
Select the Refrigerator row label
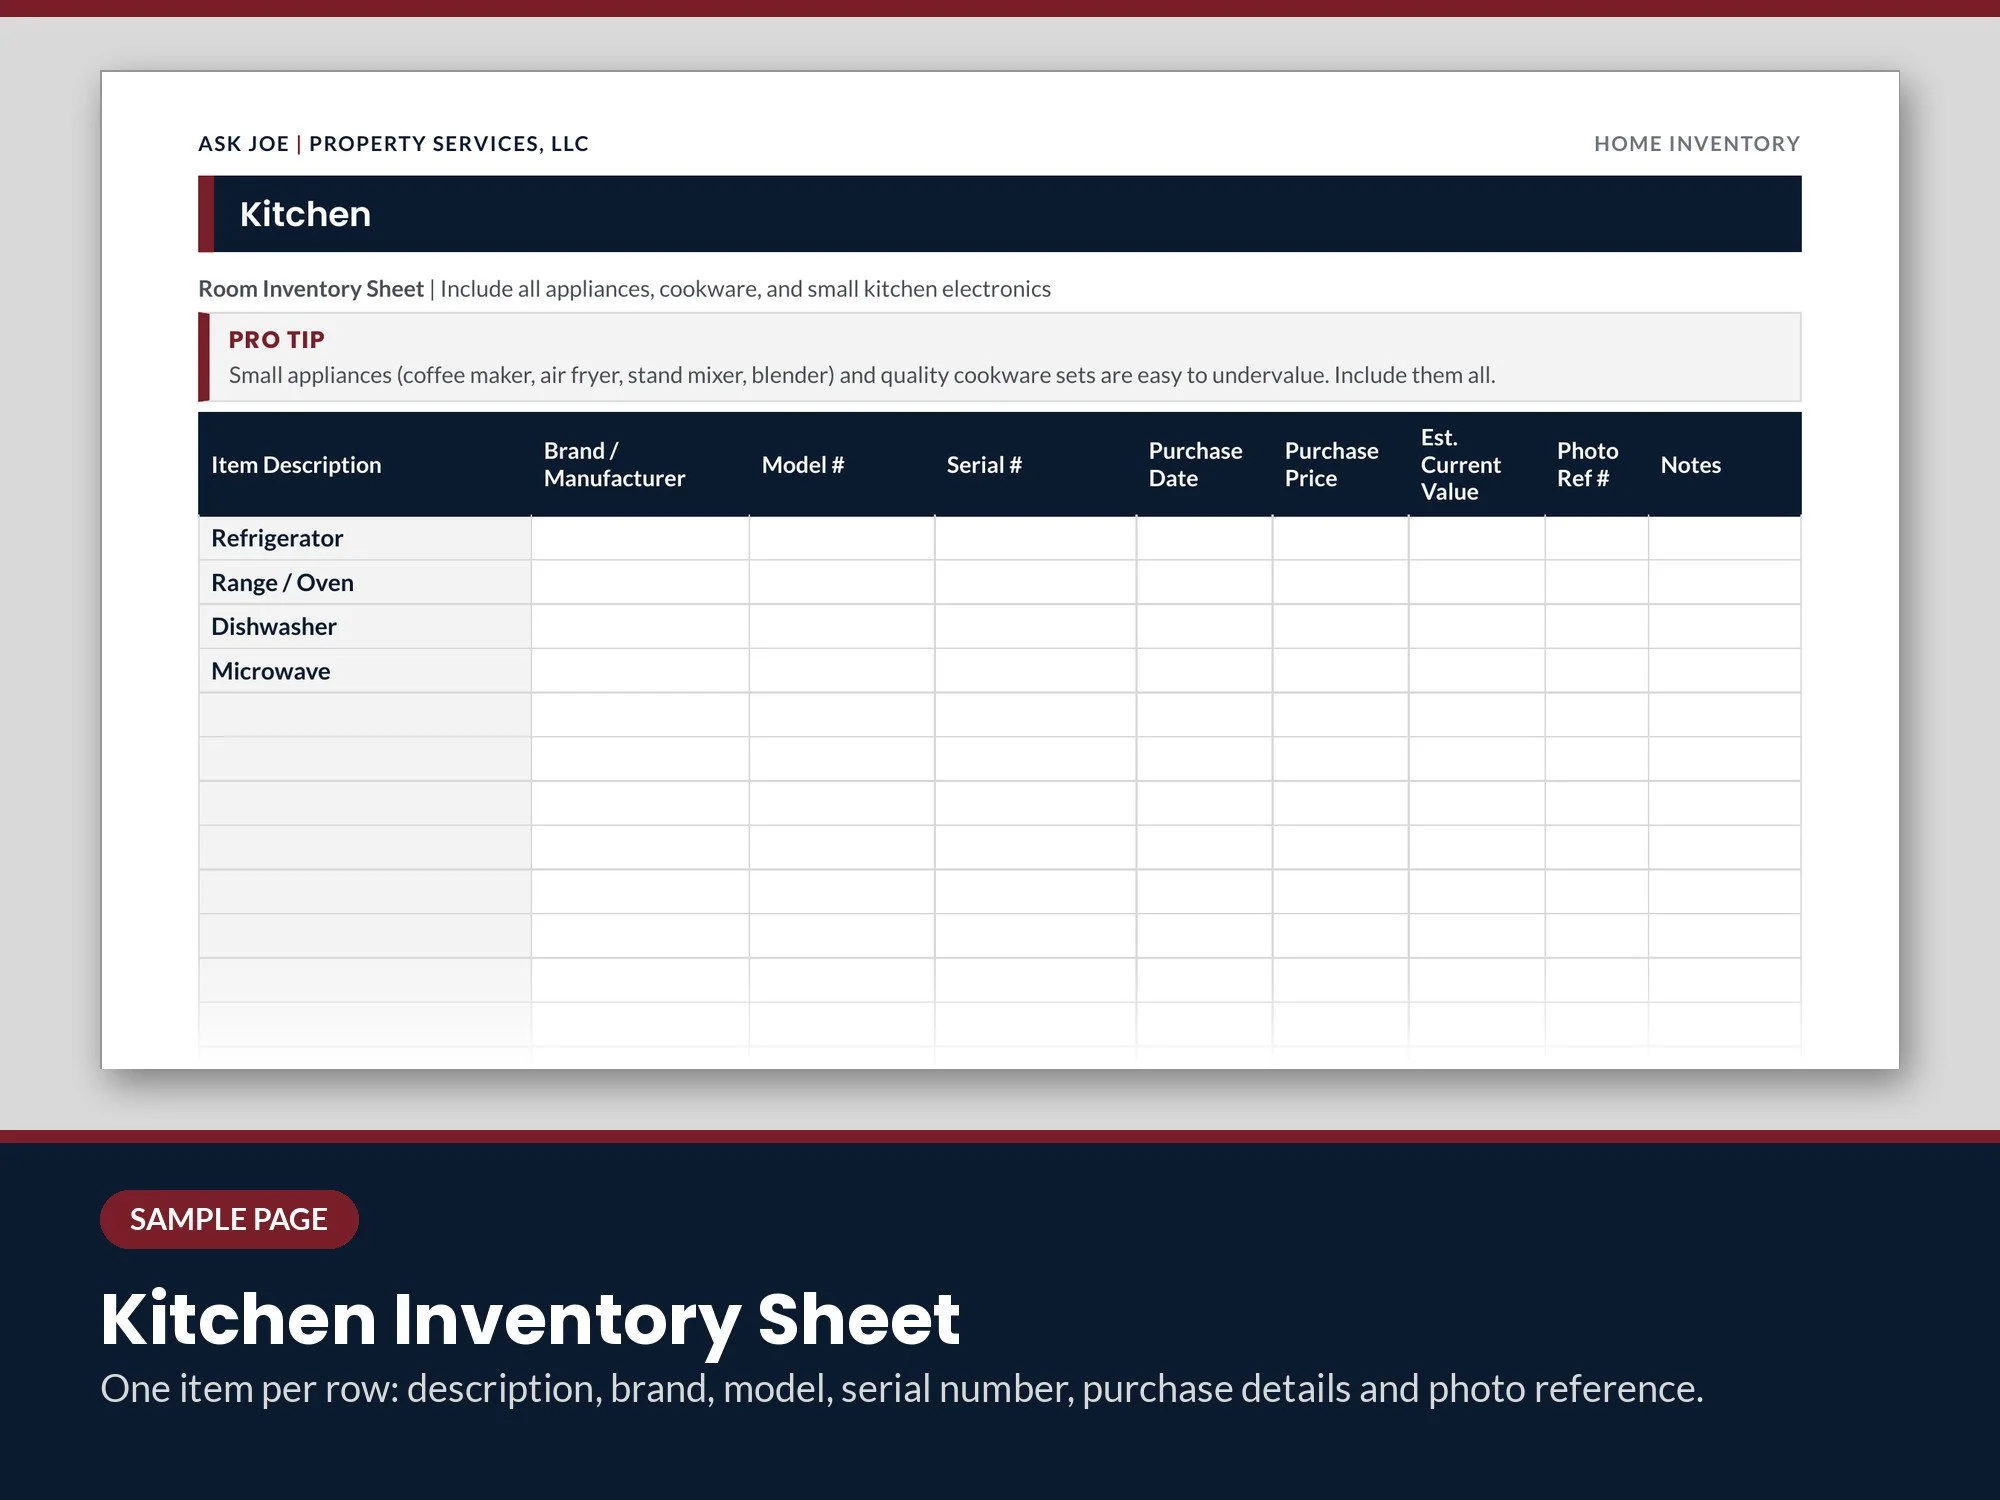point(277,538)
